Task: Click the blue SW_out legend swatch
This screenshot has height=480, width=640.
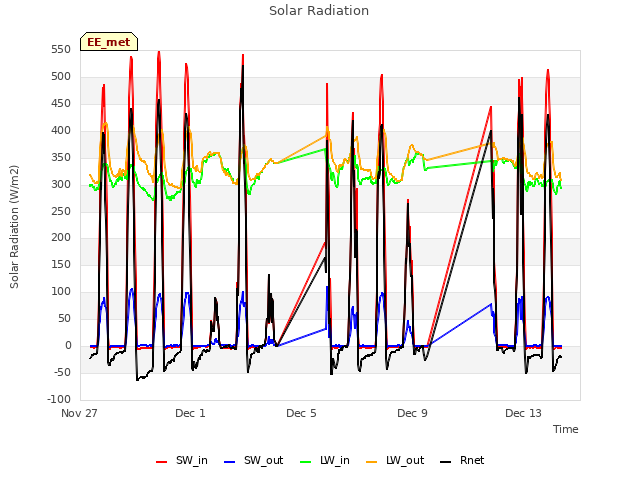Action: [230, 462]
